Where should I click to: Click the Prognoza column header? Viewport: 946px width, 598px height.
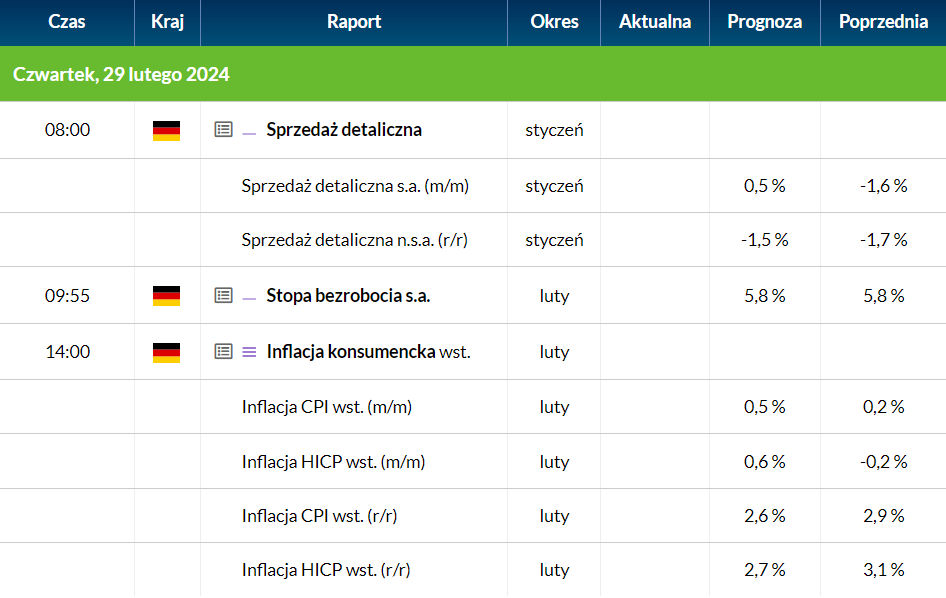pos(764,22)
